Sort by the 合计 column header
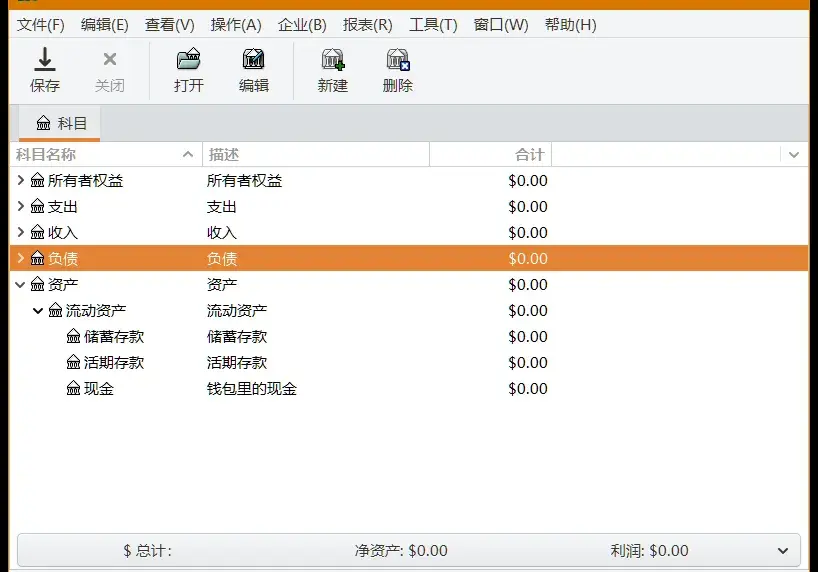The width and height of the screenshot is (818, 572). pos(490,154)
